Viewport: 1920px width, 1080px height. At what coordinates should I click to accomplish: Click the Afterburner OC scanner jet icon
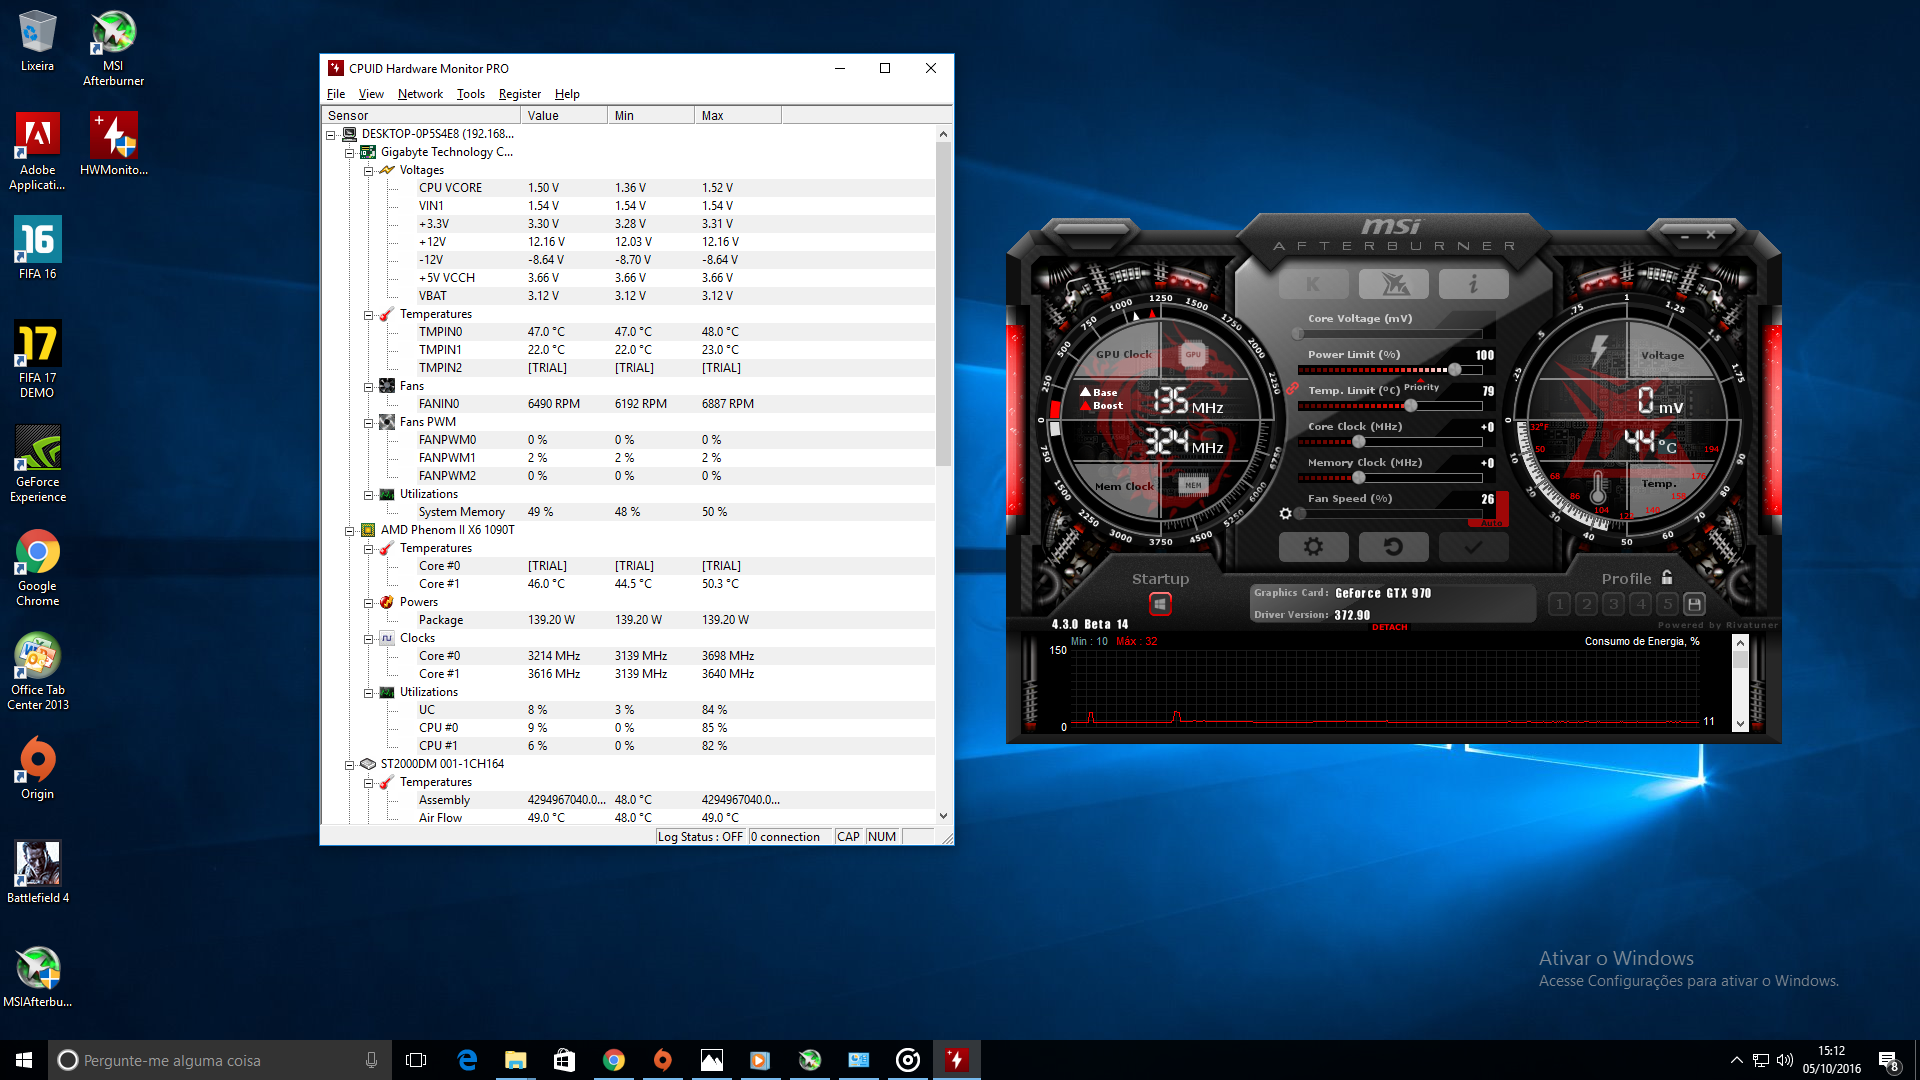click(1393, 284)
